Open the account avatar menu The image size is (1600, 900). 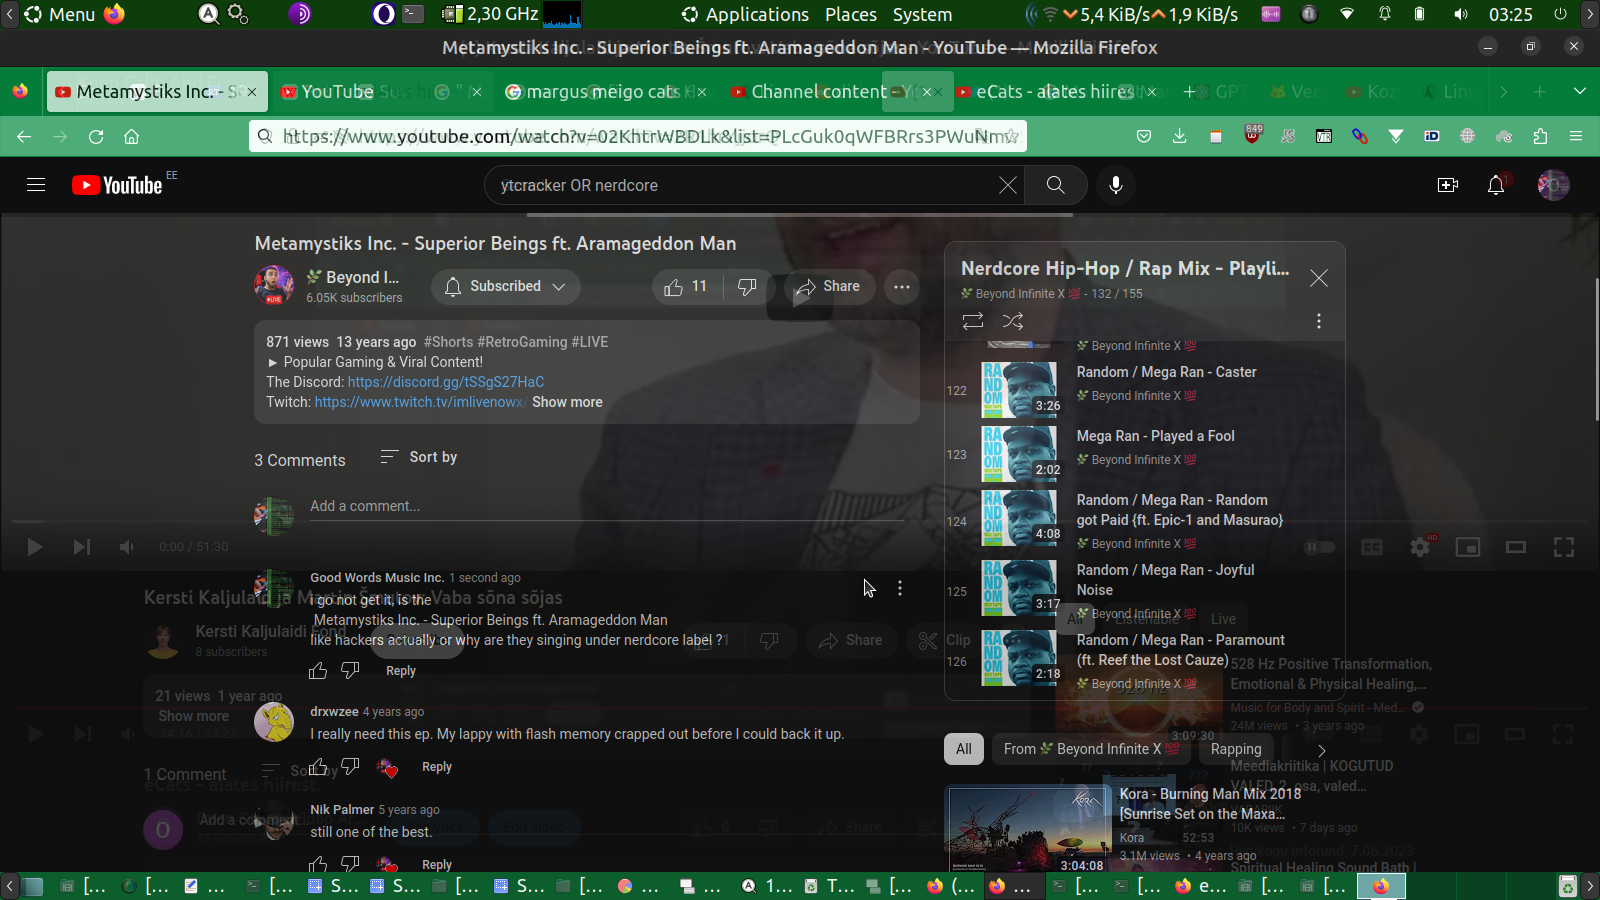(1553, 185)
